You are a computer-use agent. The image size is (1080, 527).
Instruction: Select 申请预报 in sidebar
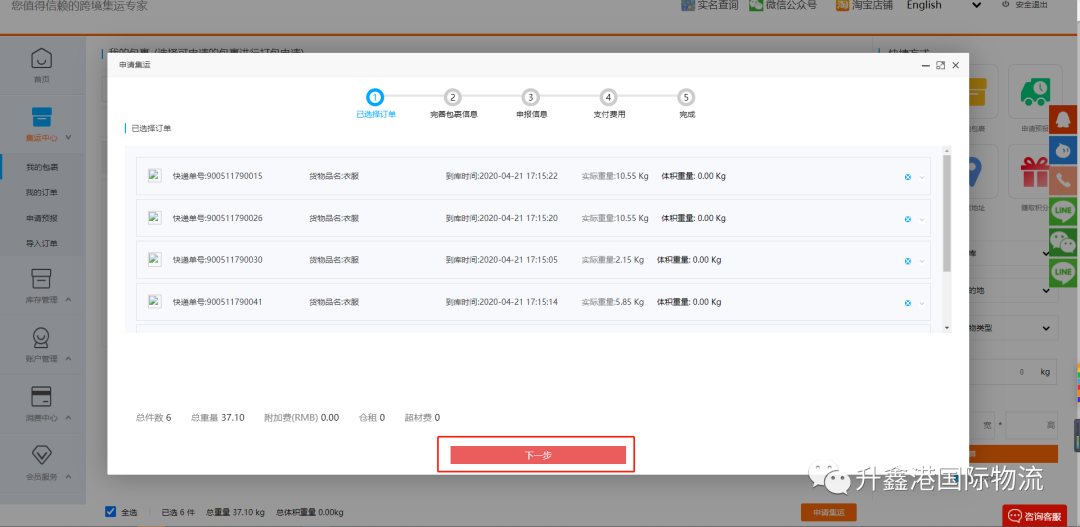[x=42, y=218]
